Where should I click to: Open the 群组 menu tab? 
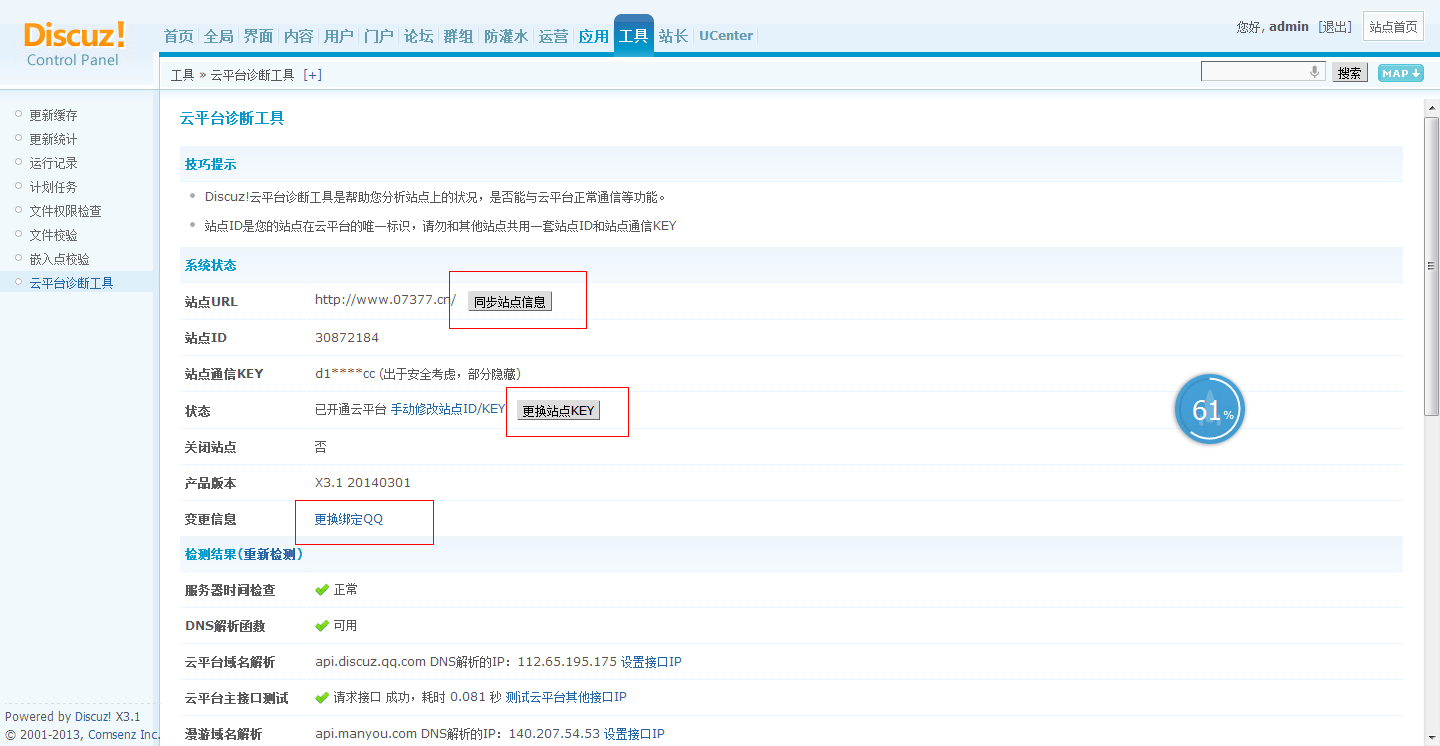click(458, 36)
